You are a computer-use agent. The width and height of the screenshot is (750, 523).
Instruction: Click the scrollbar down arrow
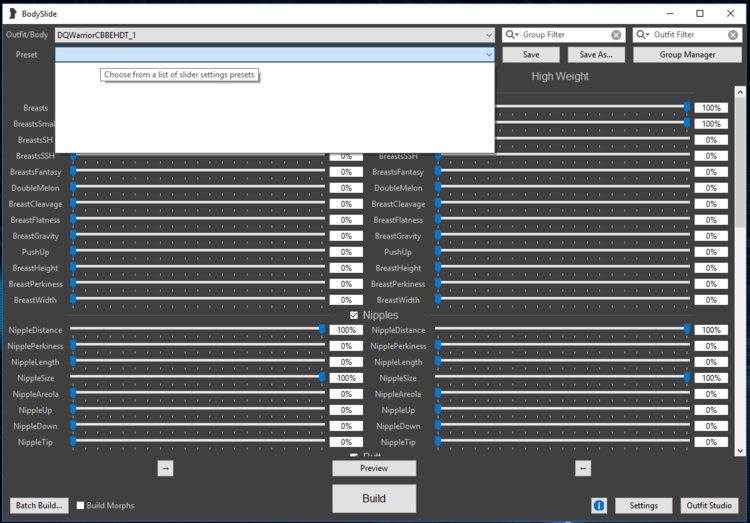(x=740, y=451)
